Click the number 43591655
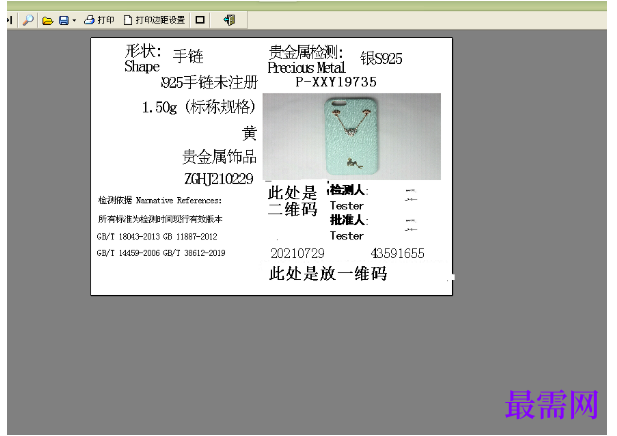 [x=397, y=253]
